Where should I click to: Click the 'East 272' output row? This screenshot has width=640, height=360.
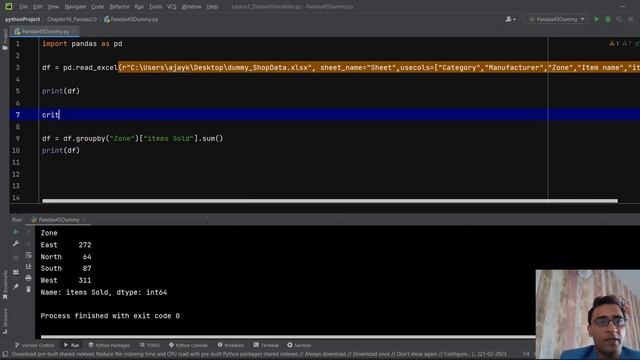pyautogui.click(x=66, y=245)
